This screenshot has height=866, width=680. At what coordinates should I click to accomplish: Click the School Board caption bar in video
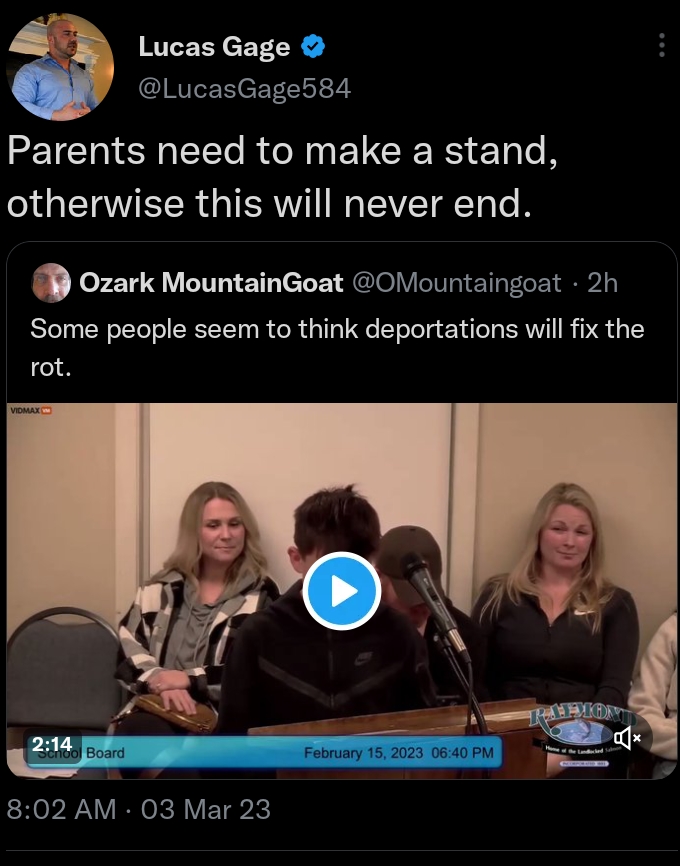click(265, 752)
